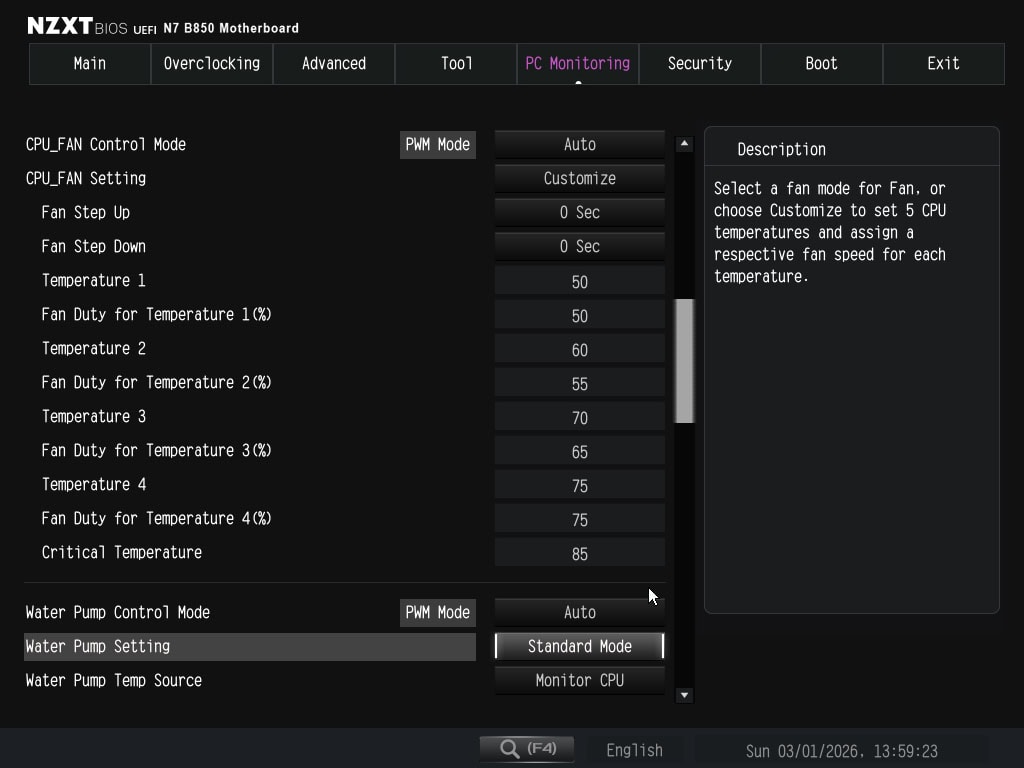The image size is (1024, 768).
Task: Click the scroll up arrow
Action: coord(684,144)
